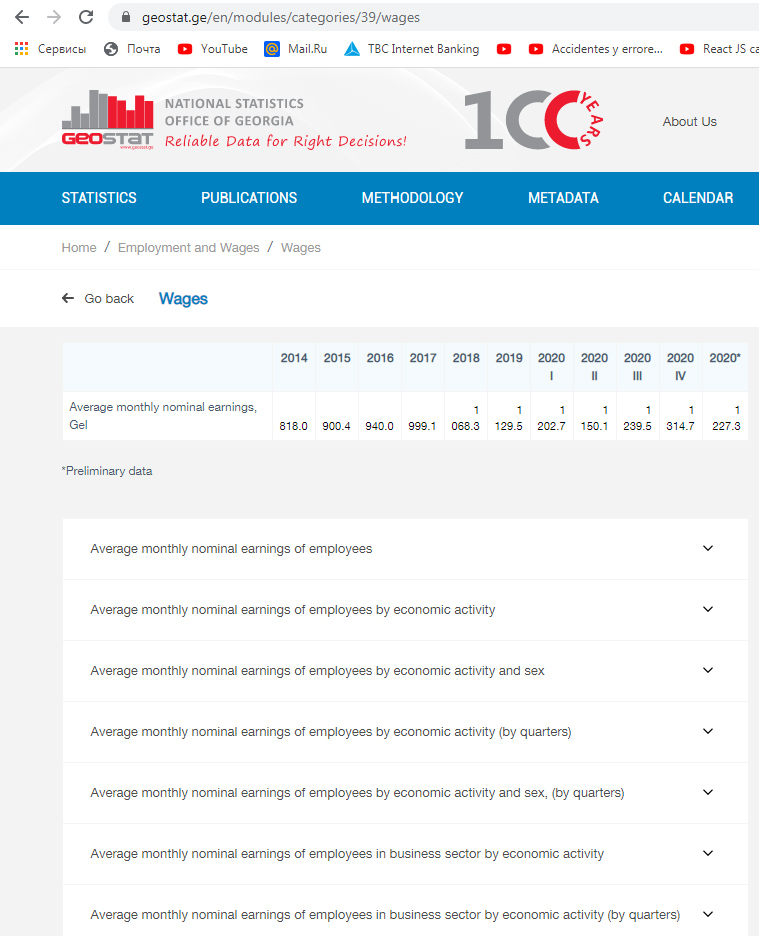
Task: Click the 100 Years anniversary logo
Action: (535, 120)
